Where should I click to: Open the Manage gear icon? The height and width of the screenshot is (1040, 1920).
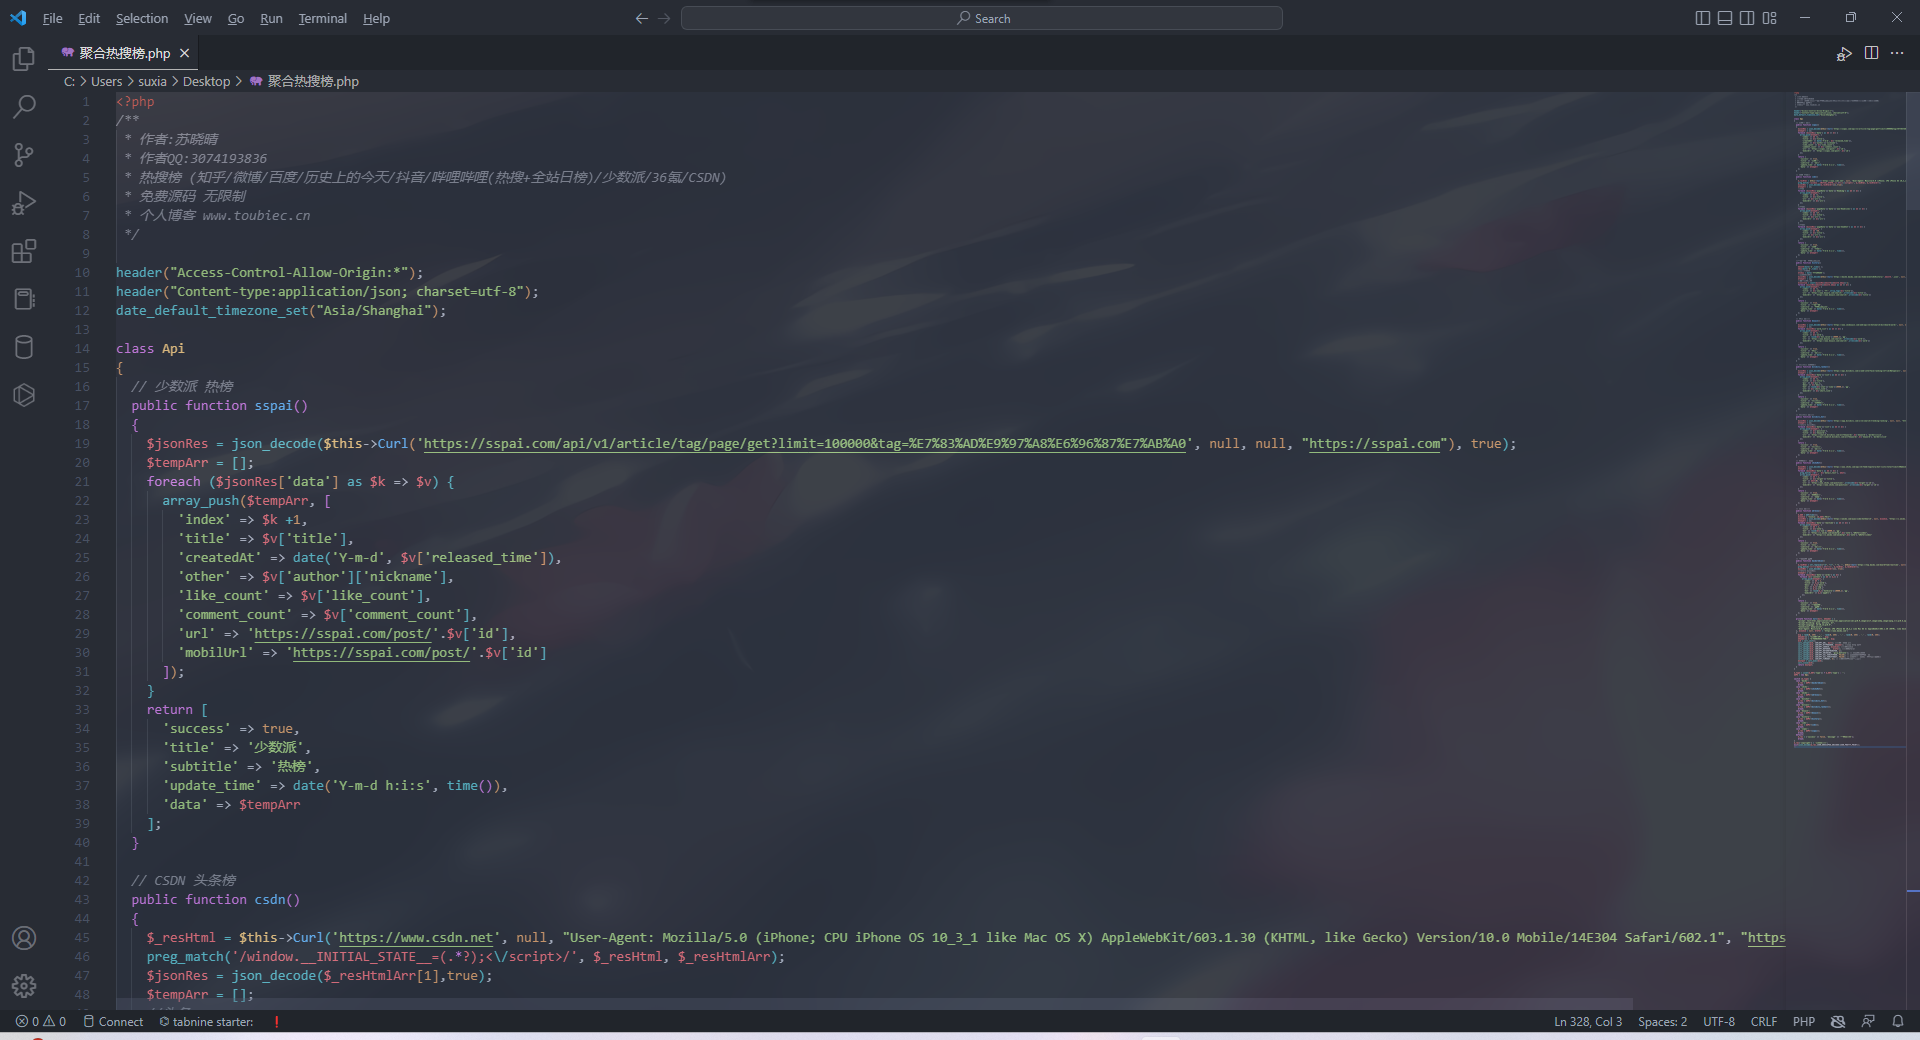coord(24,986)
